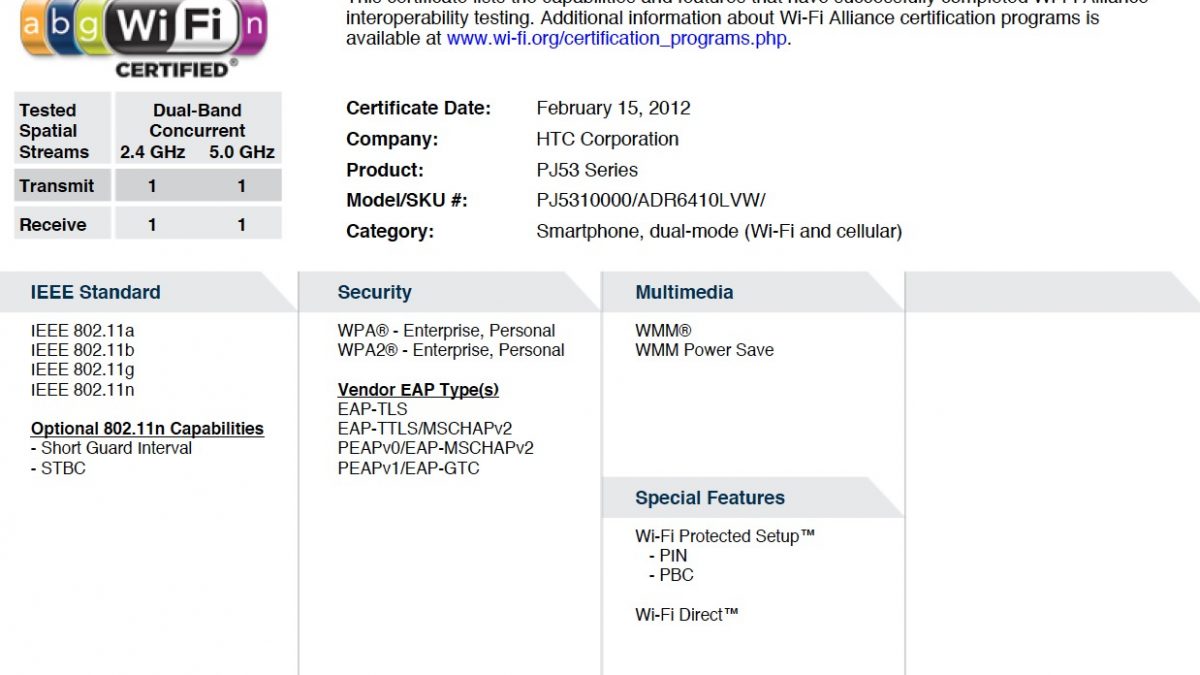Viewport: 1200px width, 675px height.
Task: Click the Transmit row label
Action: tap(57, 186)
